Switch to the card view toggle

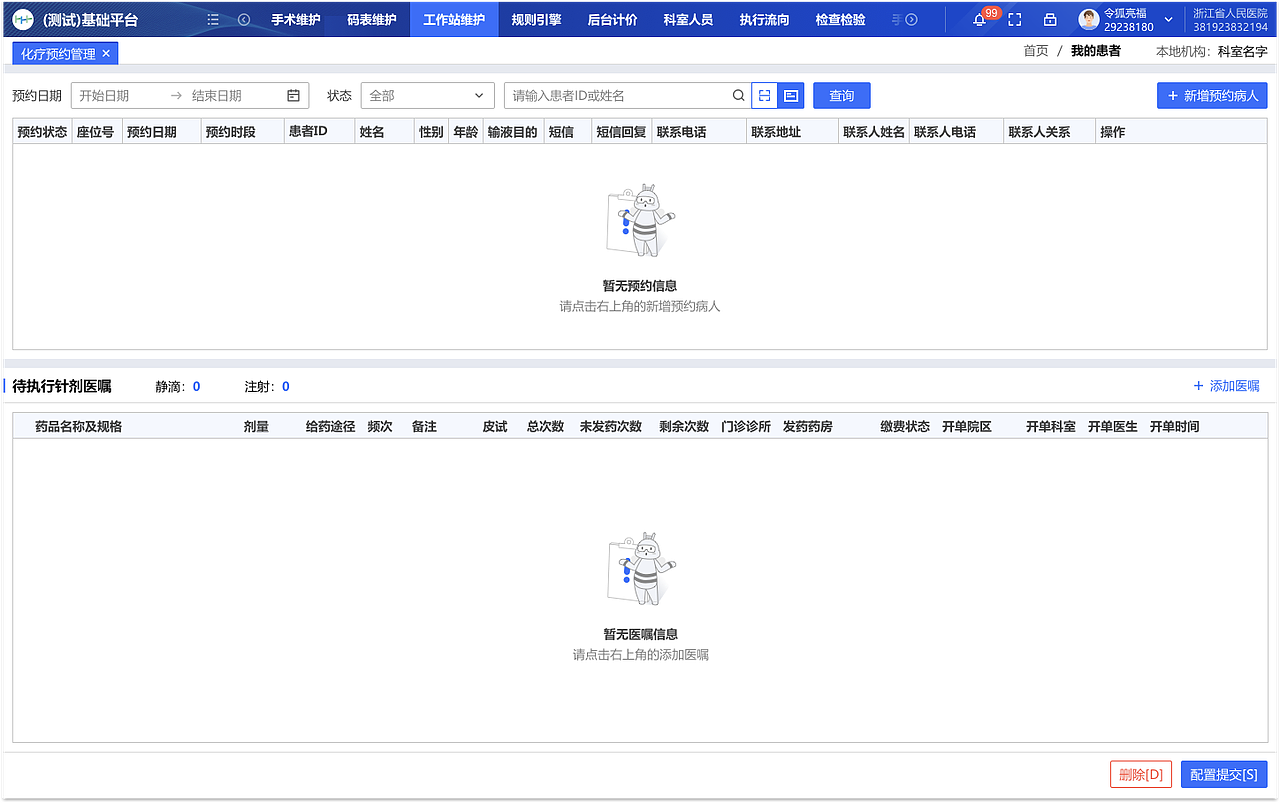click(791, 95)
